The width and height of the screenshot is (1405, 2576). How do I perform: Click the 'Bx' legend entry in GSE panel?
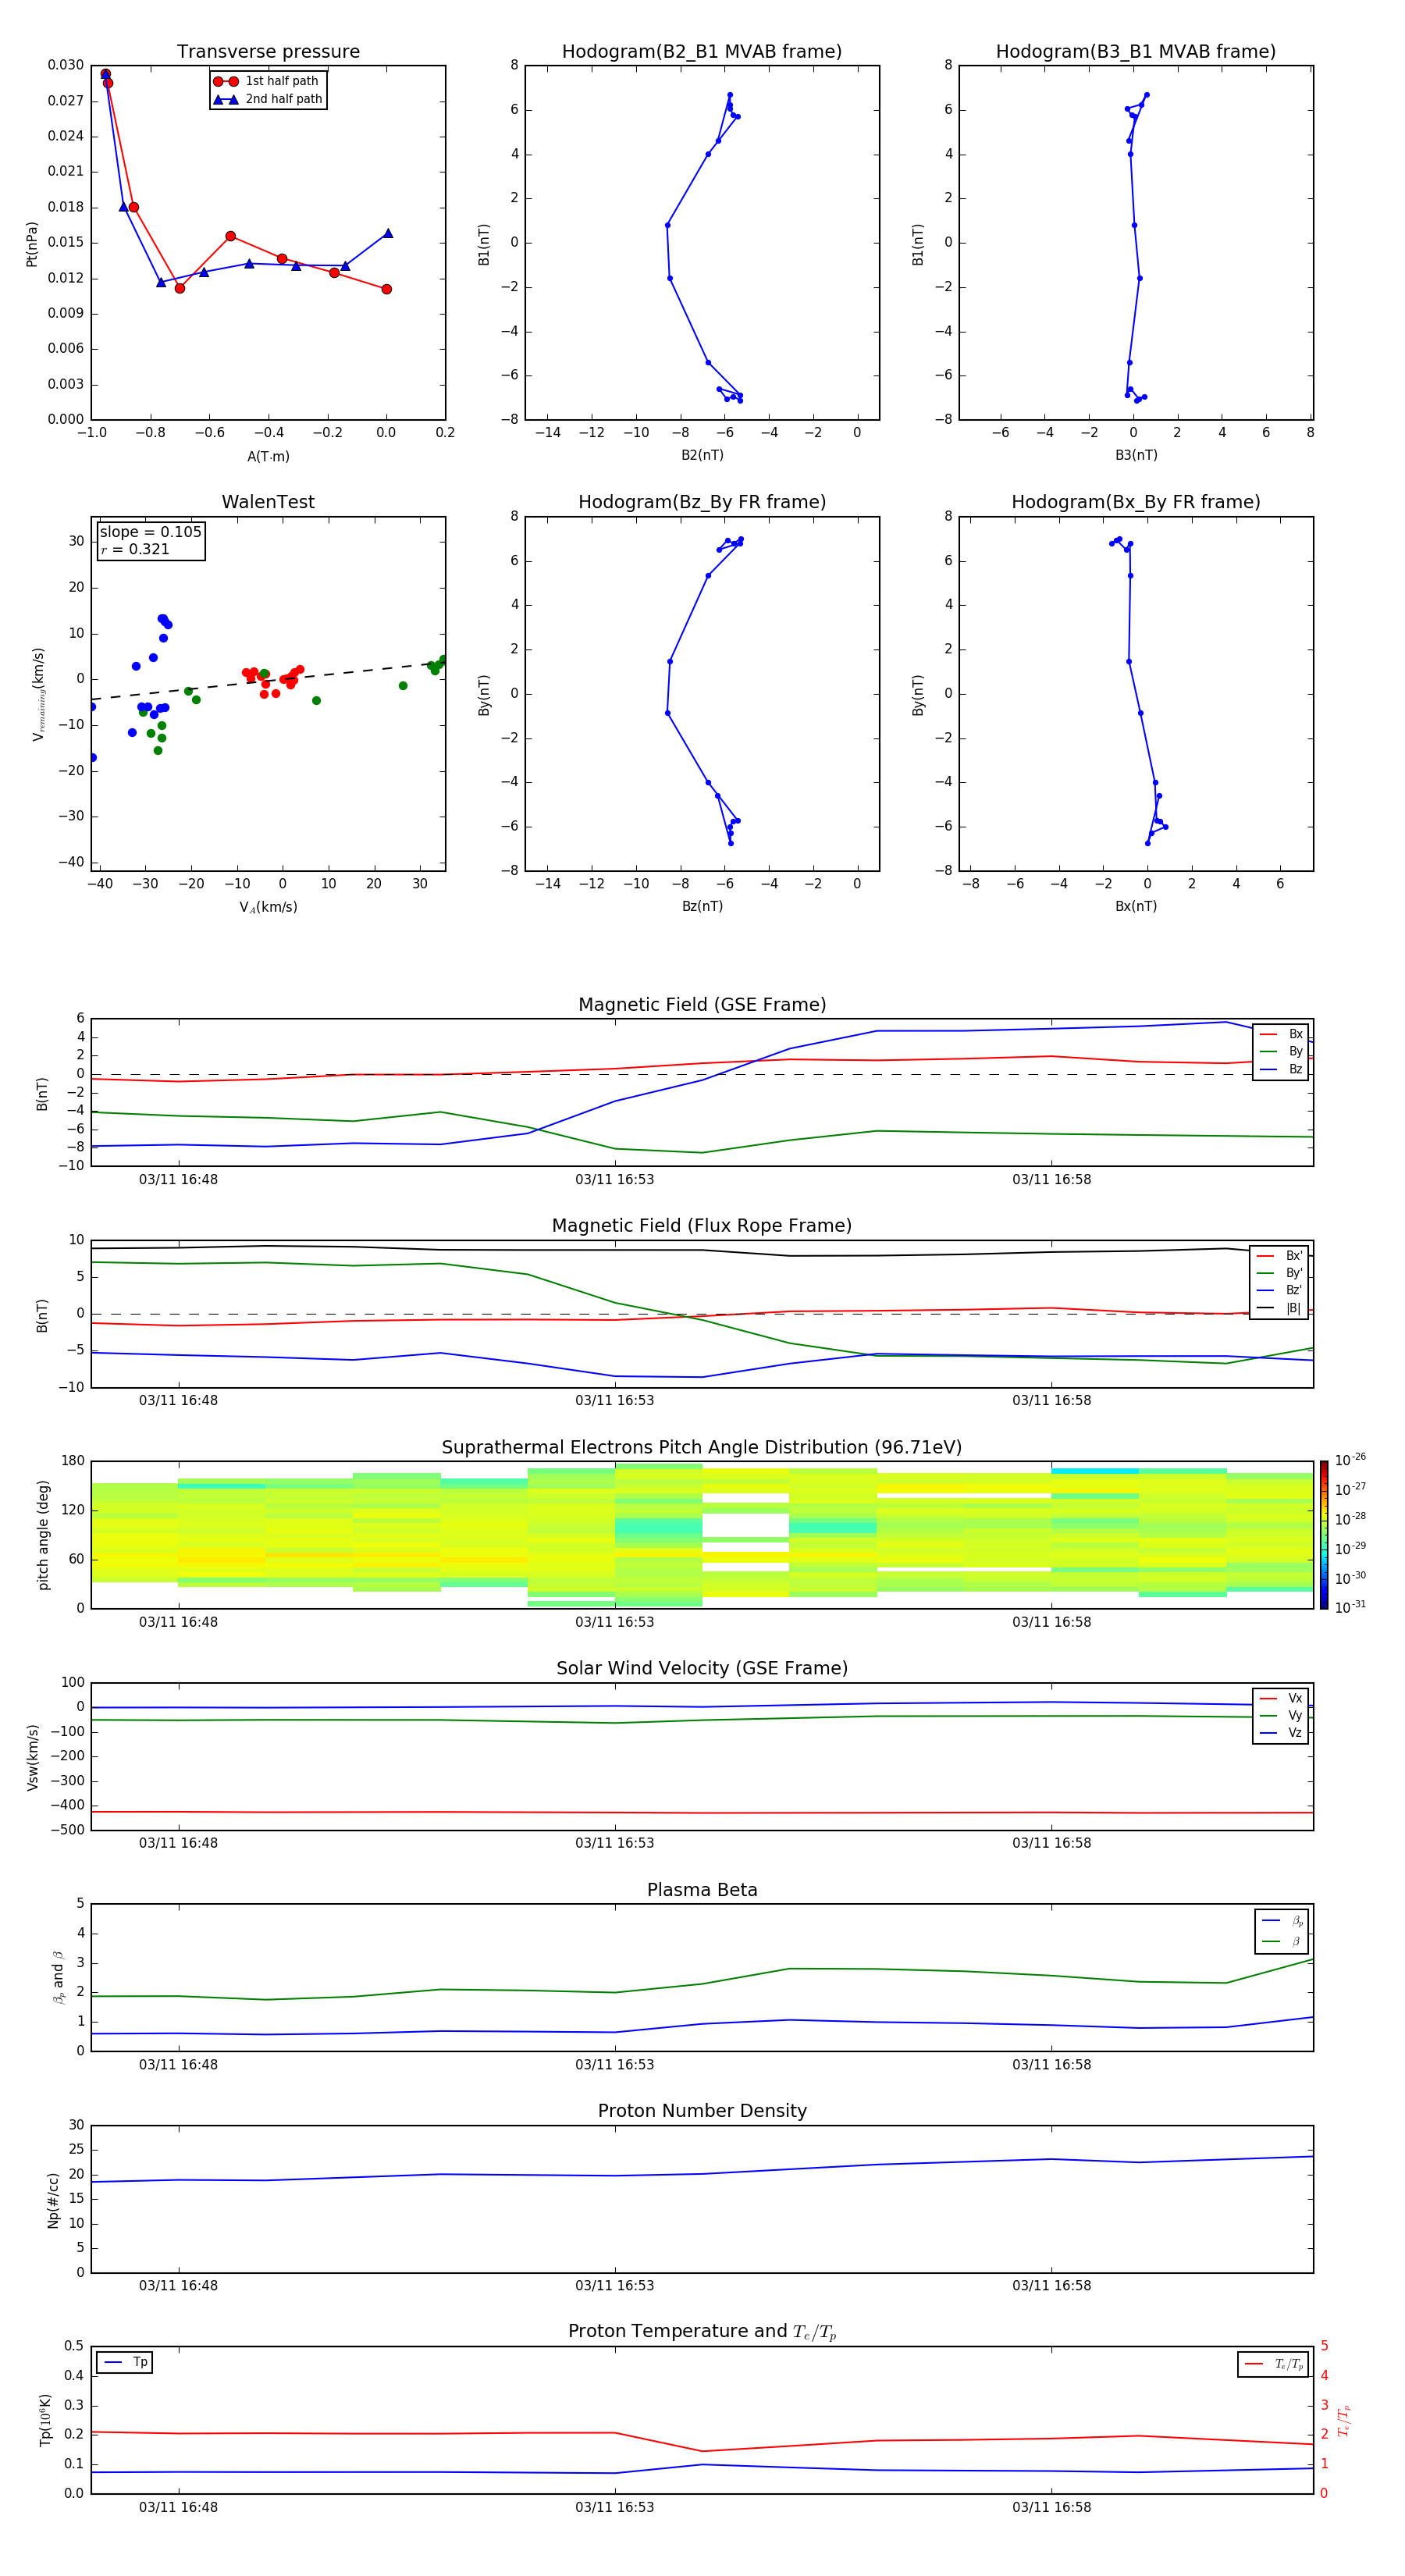(1281, 1034)
